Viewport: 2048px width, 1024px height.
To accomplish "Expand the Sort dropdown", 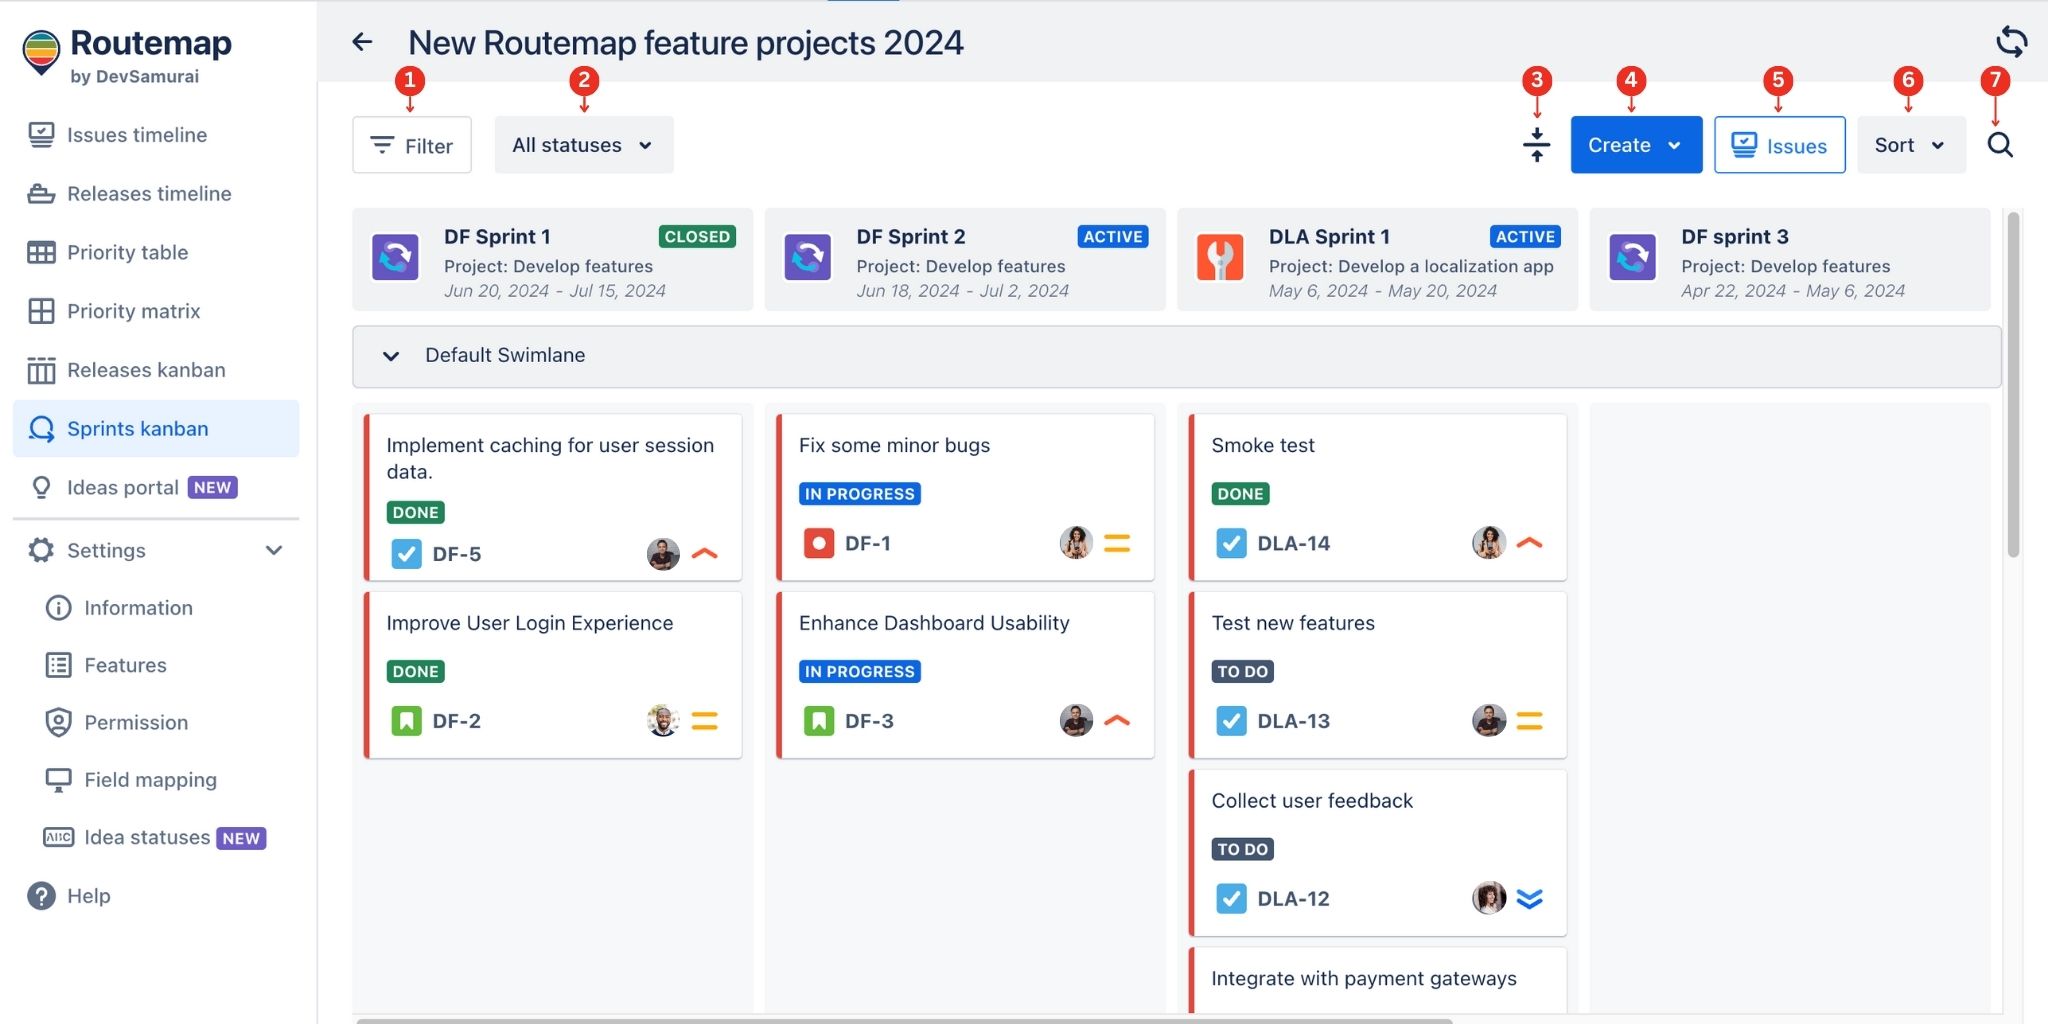I will click(1909, 144).
